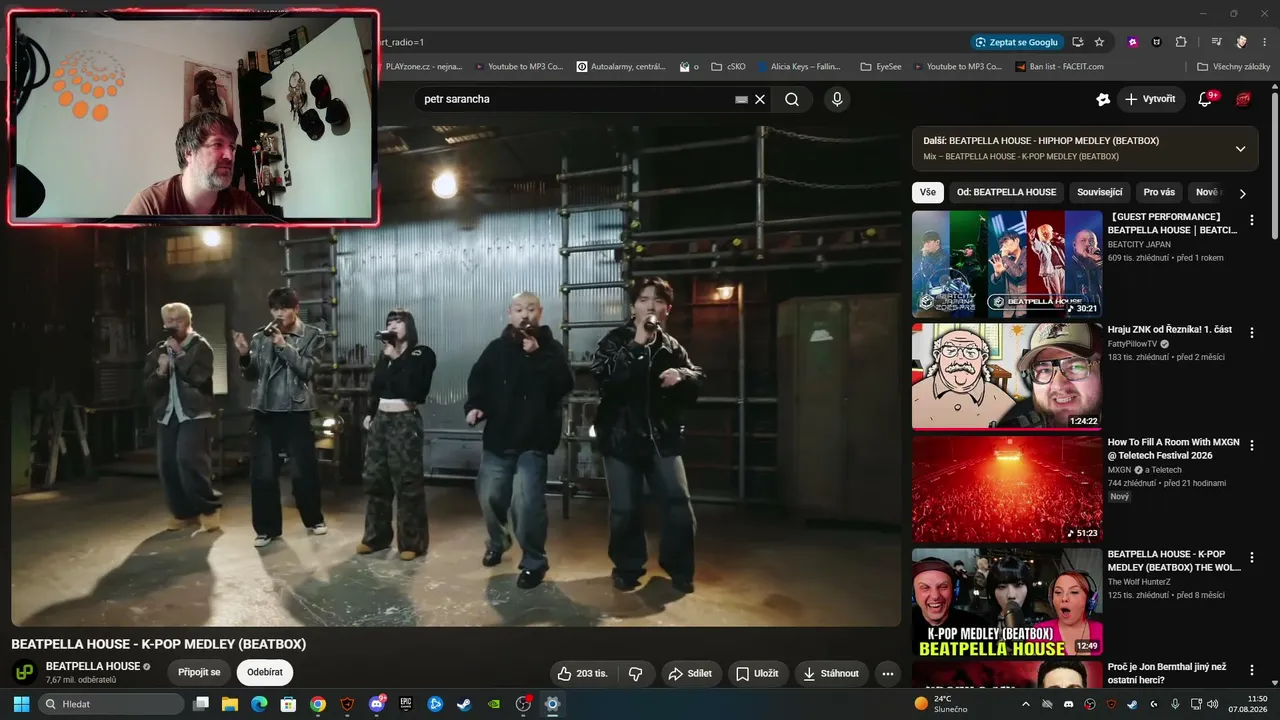Open the PLAYzone.cz bookmark

pos(424,67)
